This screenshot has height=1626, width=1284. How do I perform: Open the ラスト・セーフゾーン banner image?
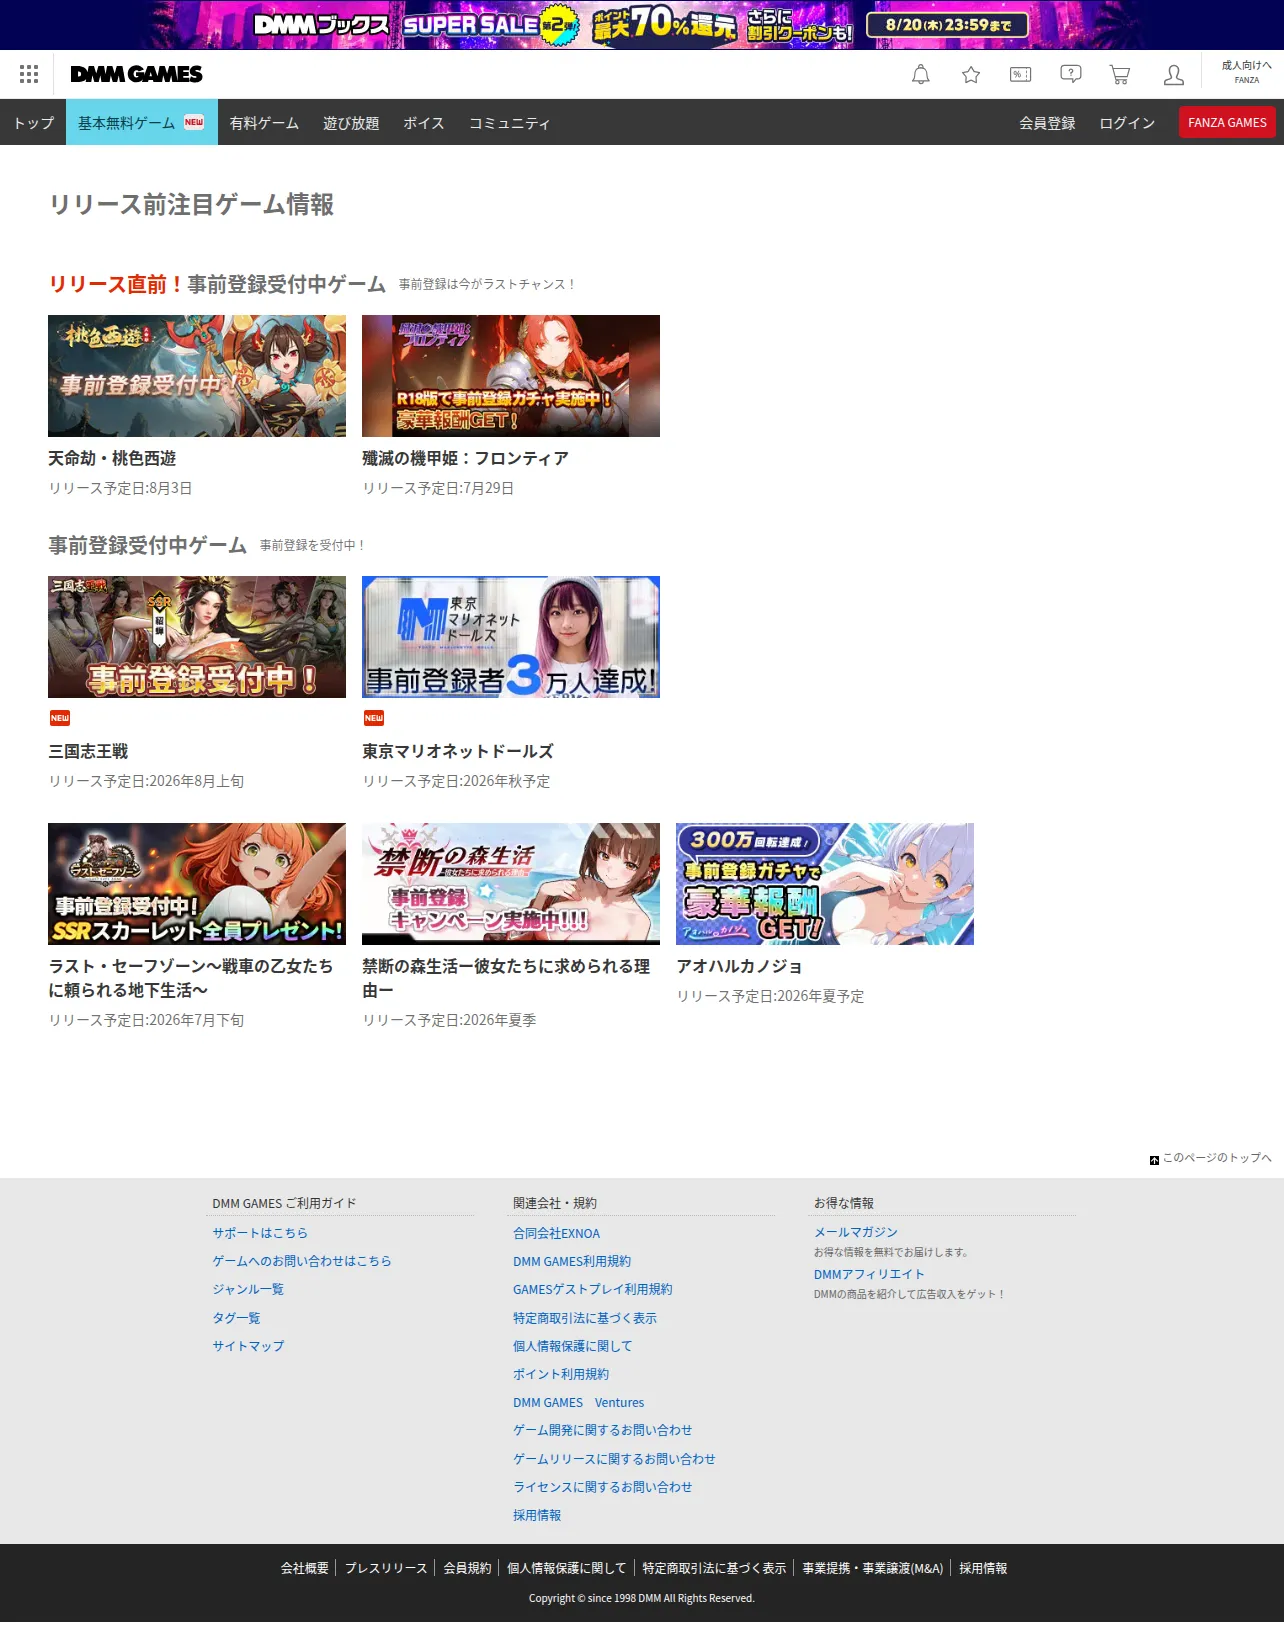point(197,884)
